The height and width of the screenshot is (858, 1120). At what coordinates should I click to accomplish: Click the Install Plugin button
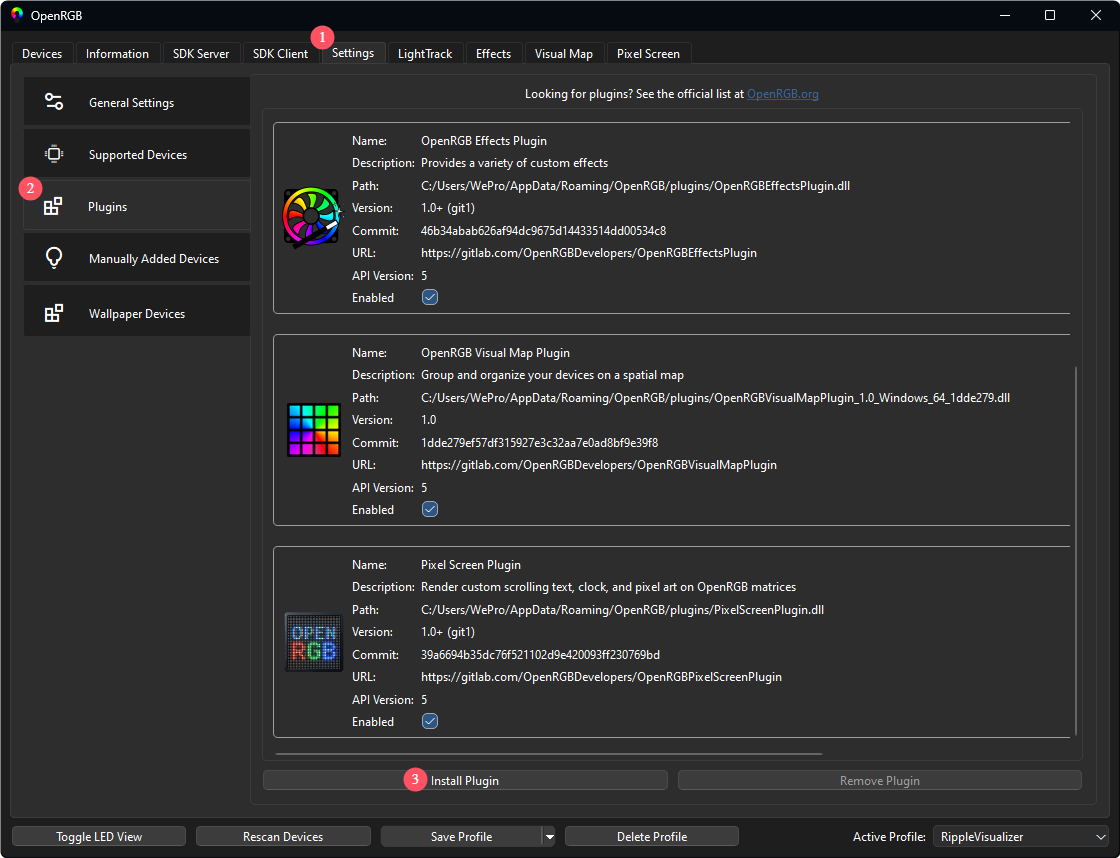pyautogui.click(x=465, y=780)
